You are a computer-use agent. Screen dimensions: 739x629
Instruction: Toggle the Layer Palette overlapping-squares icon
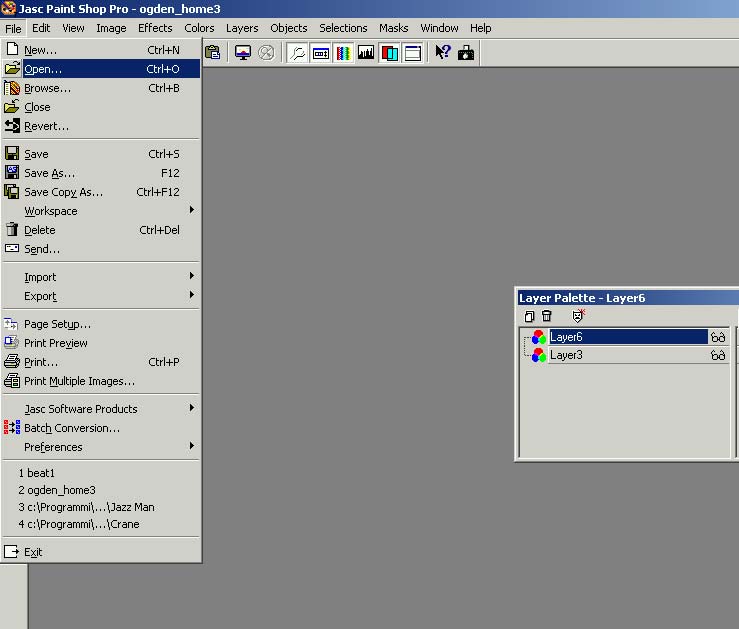click(389, 52)
